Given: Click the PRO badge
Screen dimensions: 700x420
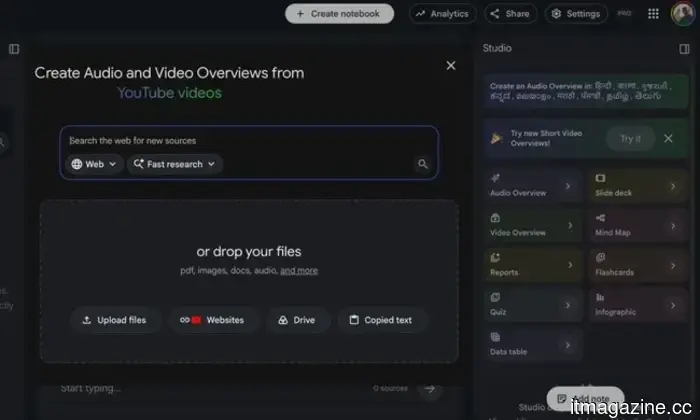Looking at the screenshot, I should (x=624, y=13).
